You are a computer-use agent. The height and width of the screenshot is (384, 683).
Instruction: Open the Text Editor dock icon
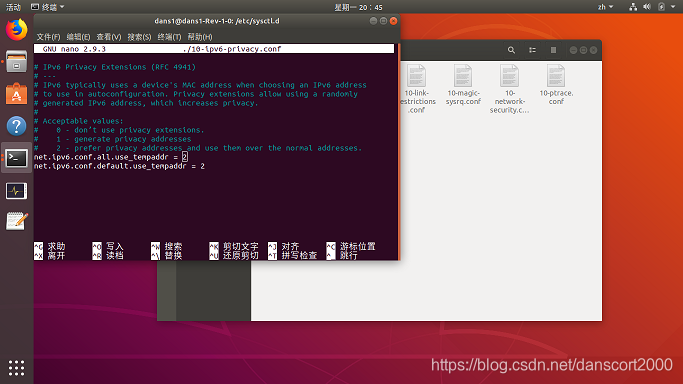click(x=17, y=222)
